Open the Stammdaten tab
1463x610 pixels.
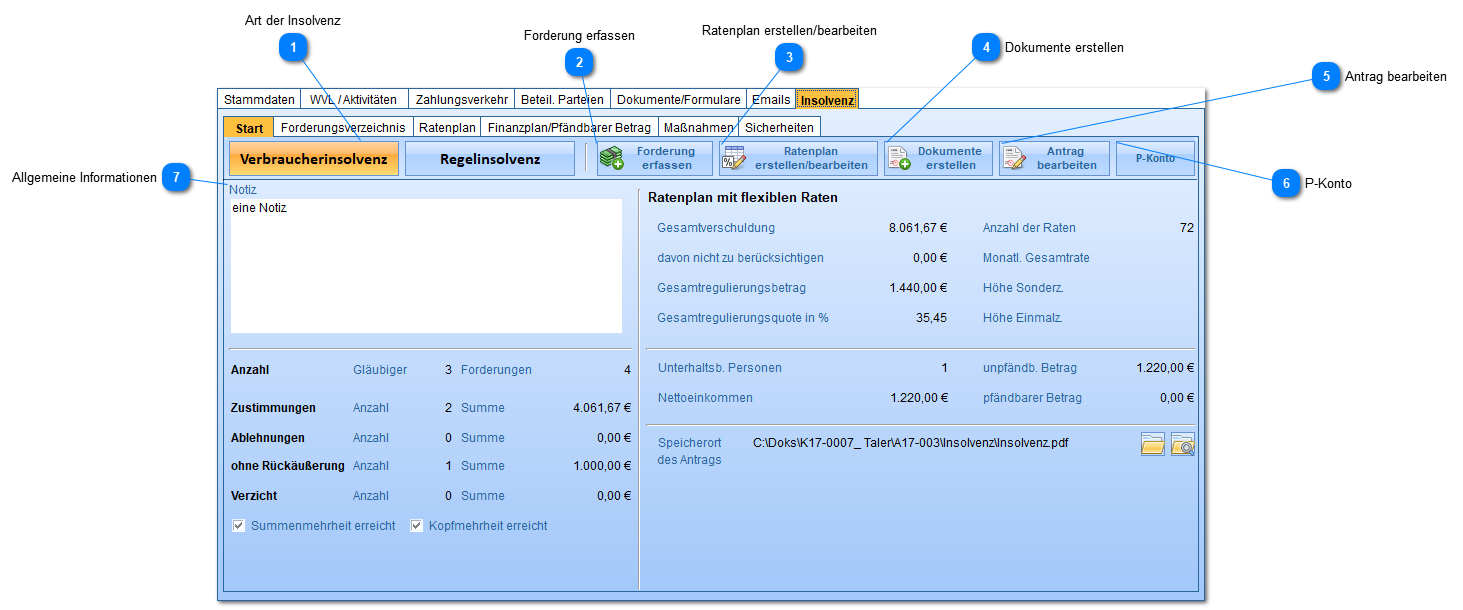259,100
